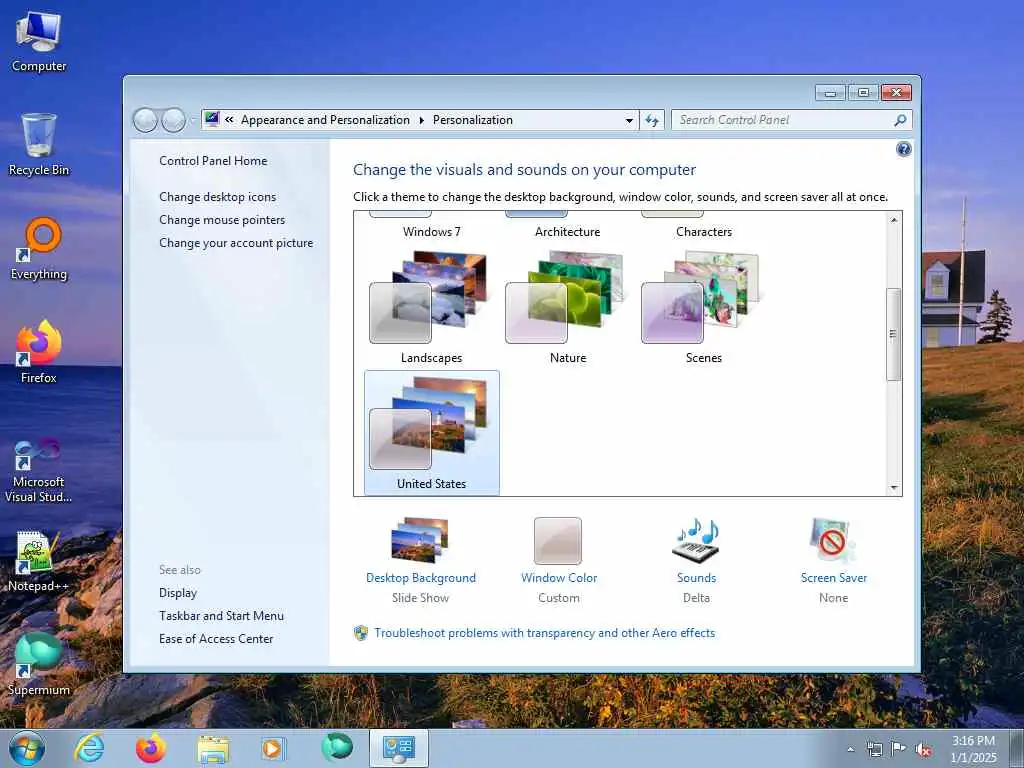This screenshot has height=768, width=1024.
Task: Select the Scenes theme
Action: (x=703, y=307)
